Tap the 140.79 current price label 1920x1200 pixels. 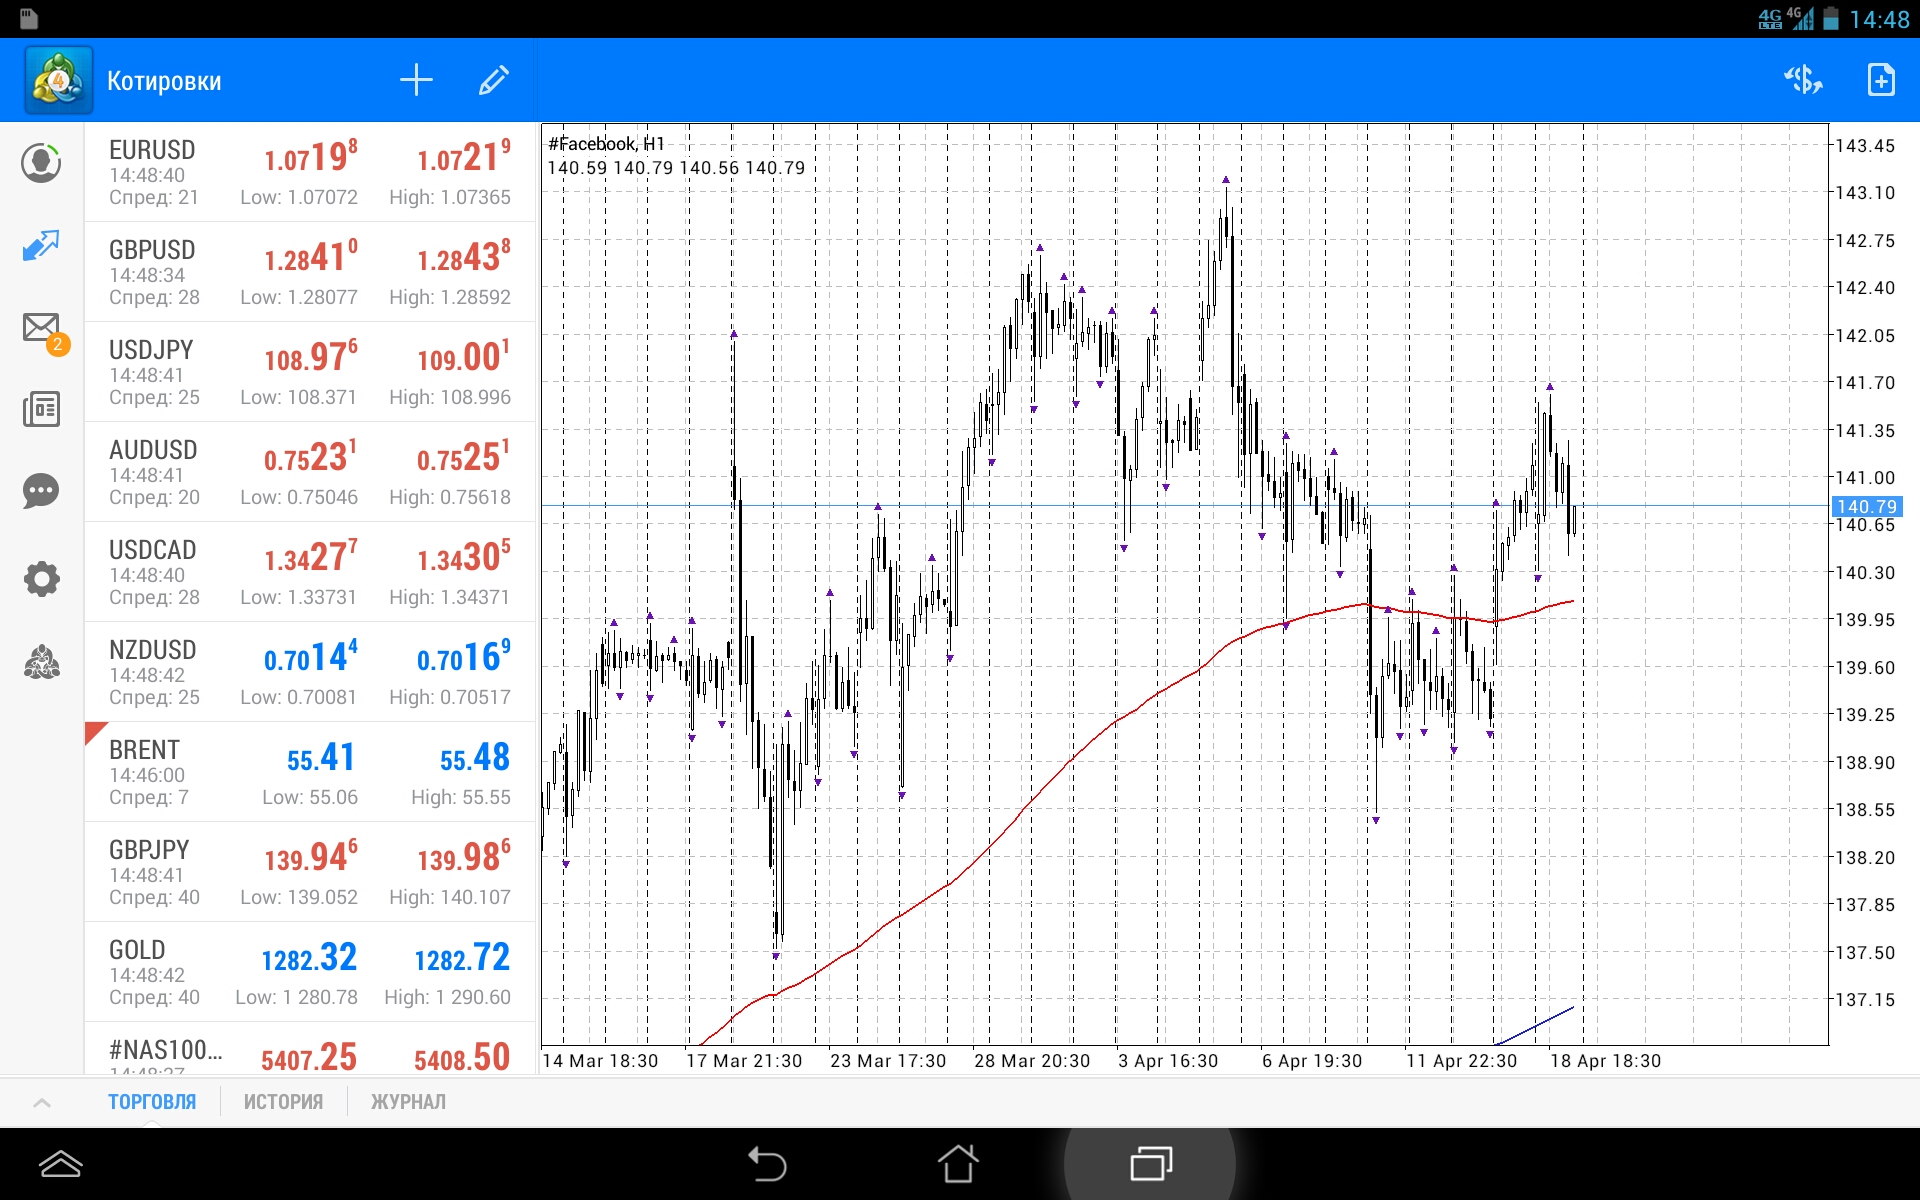pos(1866,507)
